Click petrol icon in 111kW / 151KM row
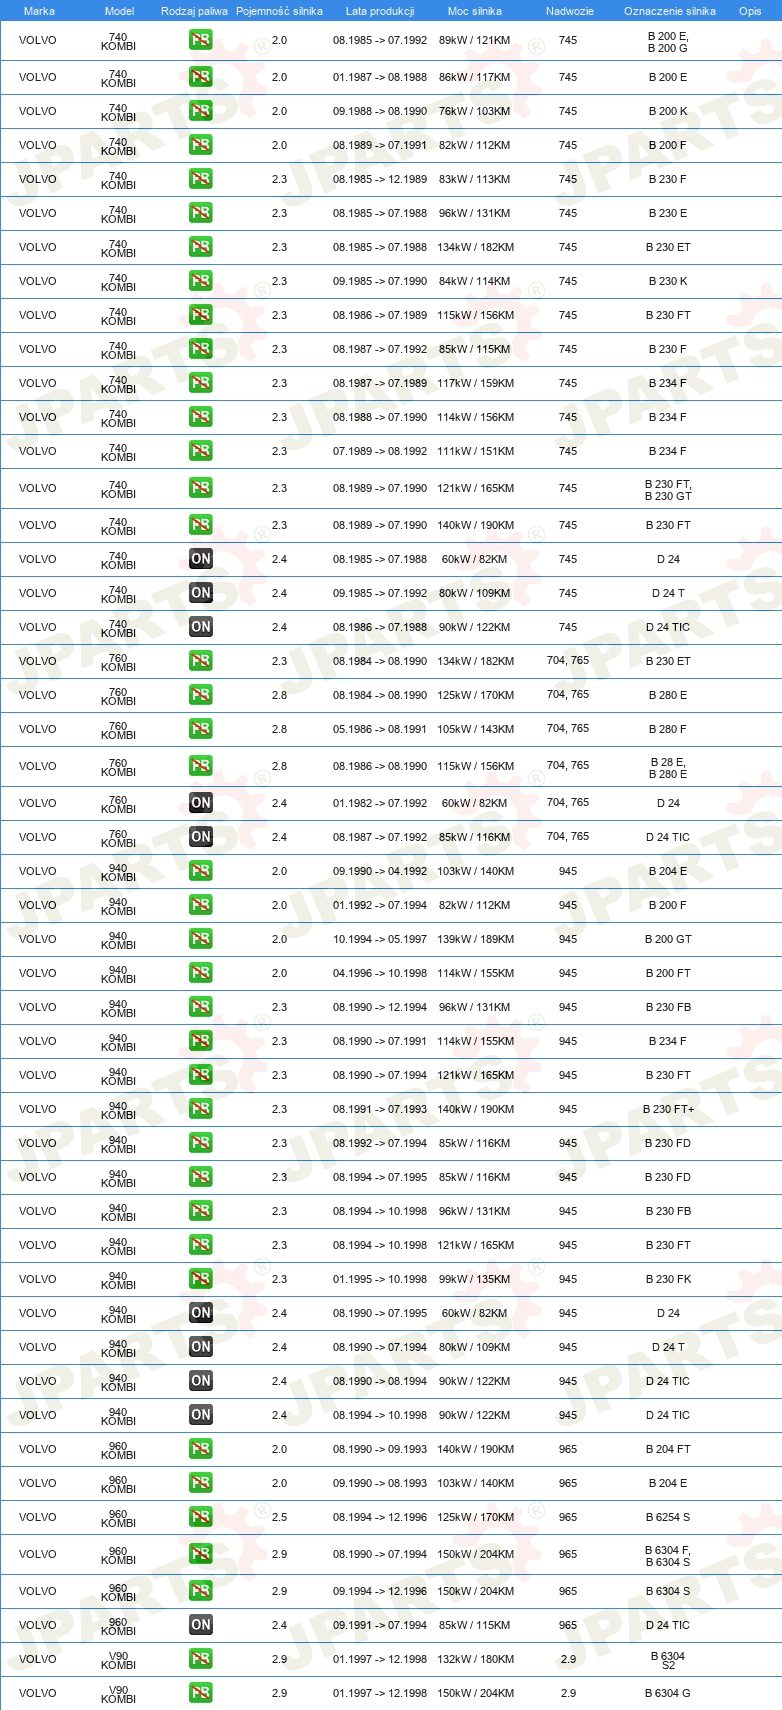The image size is (782, 1710). point(201,451)
